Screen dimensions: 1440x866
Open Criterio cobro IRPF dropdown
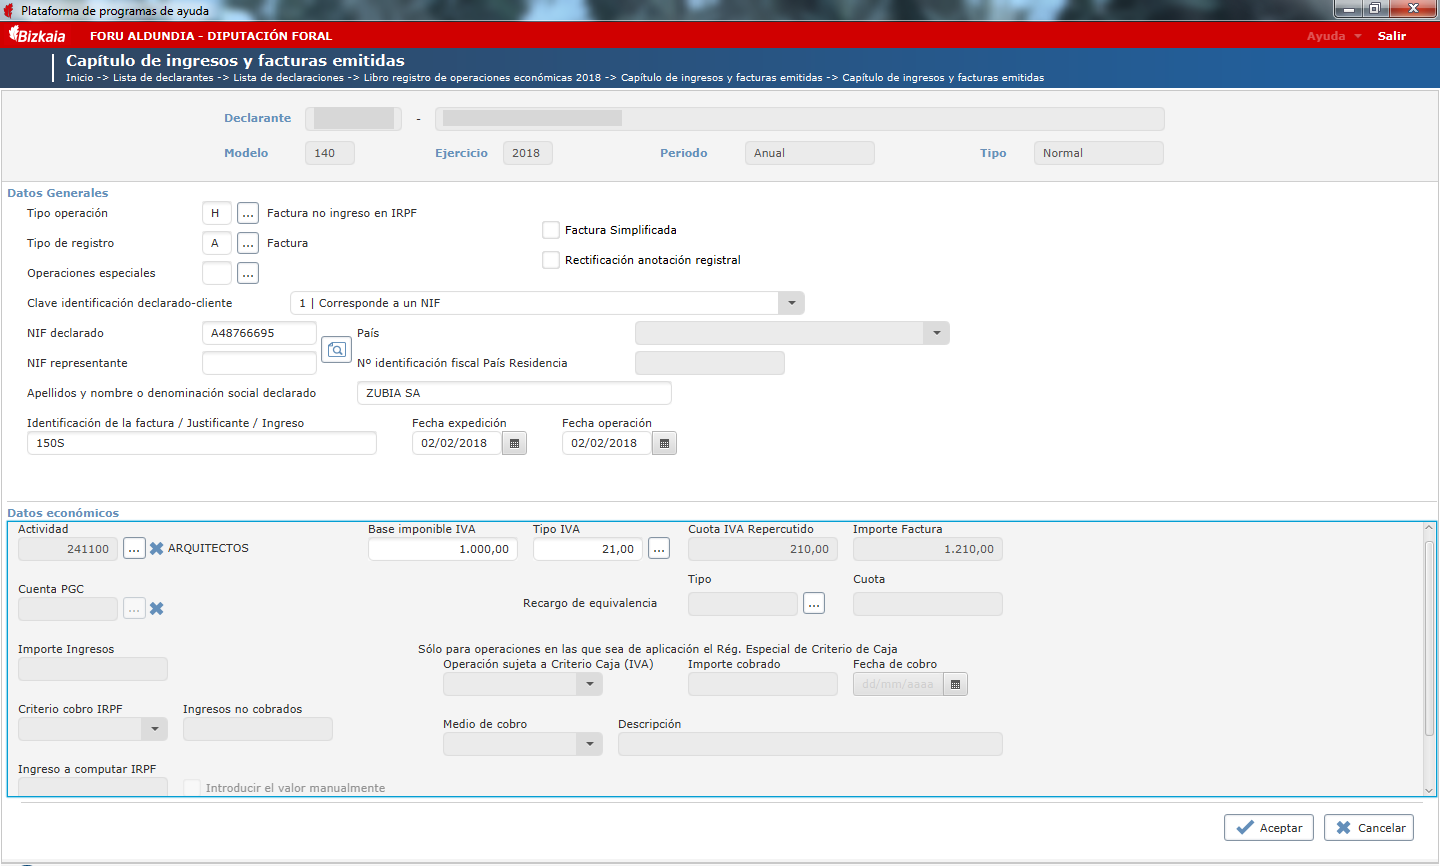click(x=155, y=729)
